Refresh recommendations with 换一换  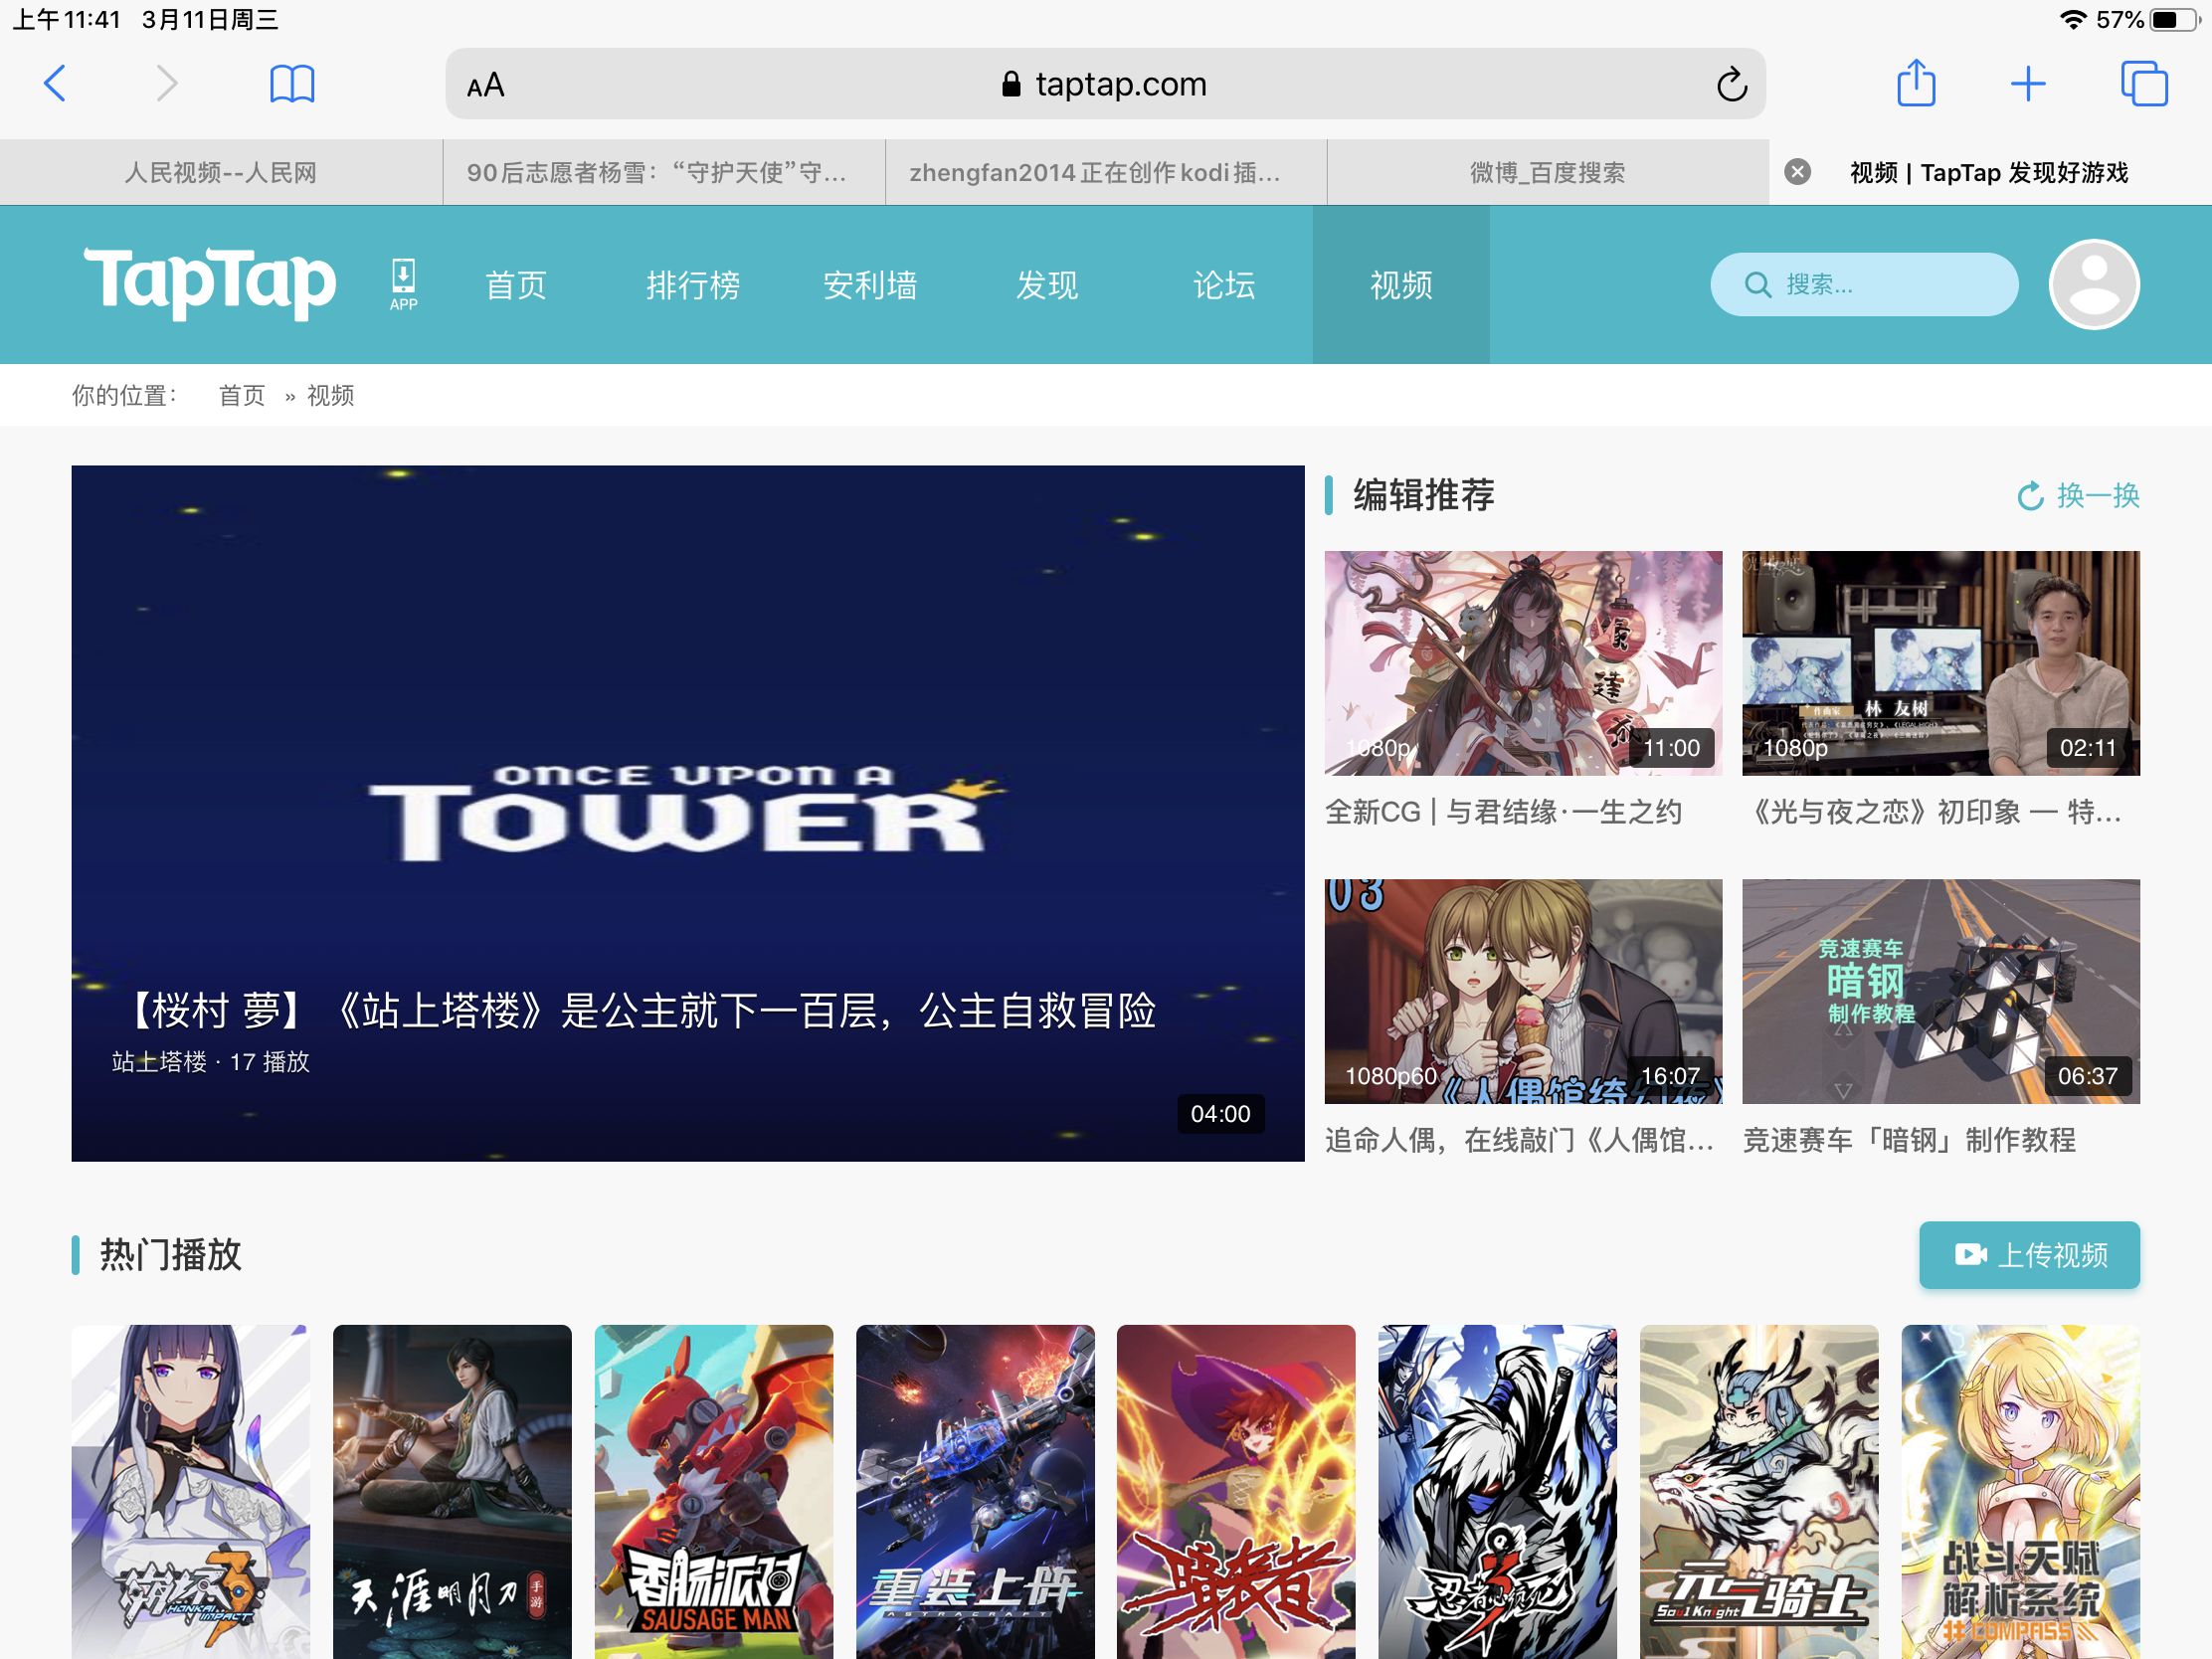click(x=2078, y=495)
